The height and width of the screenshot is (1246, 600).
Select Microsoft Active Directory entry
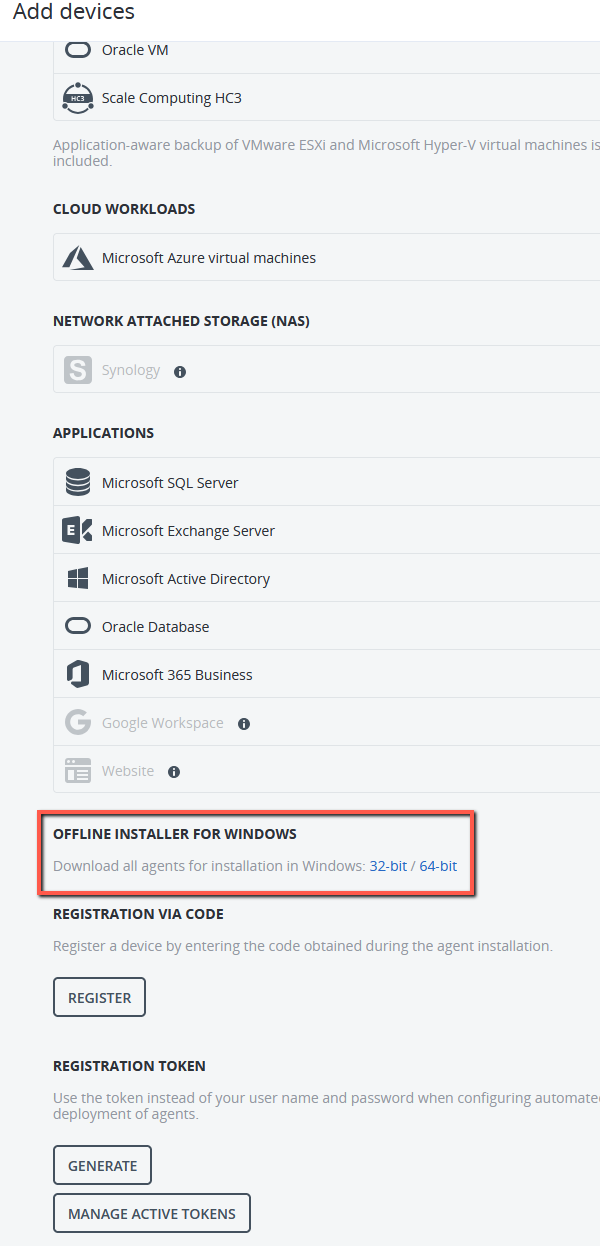click(326, 578)
